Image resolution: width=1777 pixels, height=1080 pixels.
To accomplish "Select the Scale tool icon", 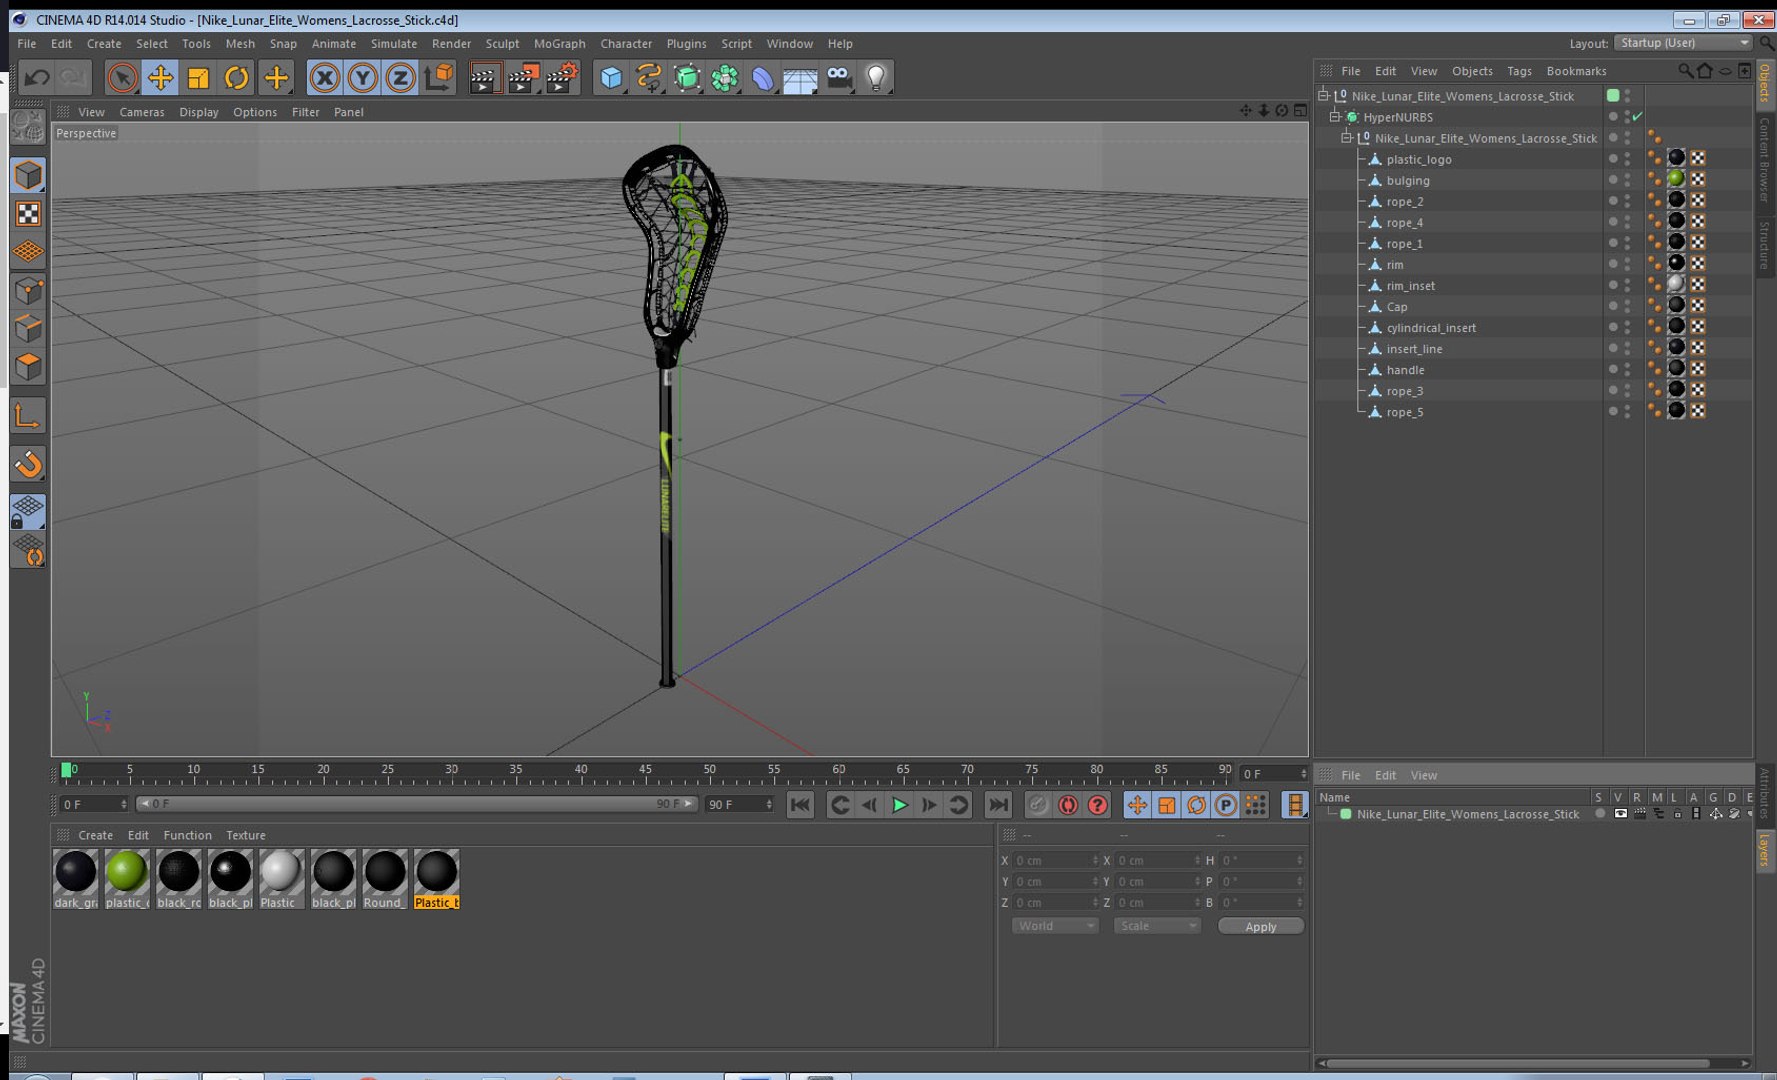I will (198, 77).
